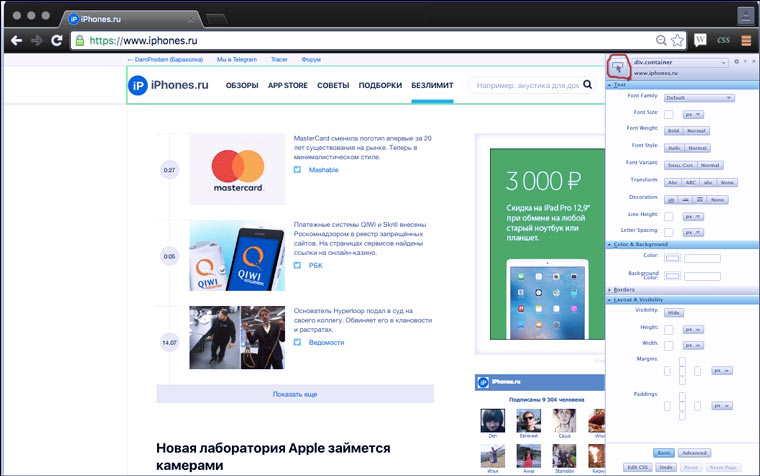
Task: Open the Letter Spacing unit dropdown
Action: pyautogui.click(x=693, y=233)
